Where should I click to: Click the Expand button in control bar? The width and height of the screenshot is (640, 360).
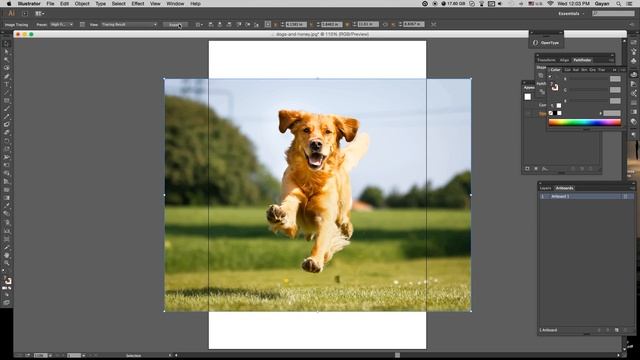[175, 24]
